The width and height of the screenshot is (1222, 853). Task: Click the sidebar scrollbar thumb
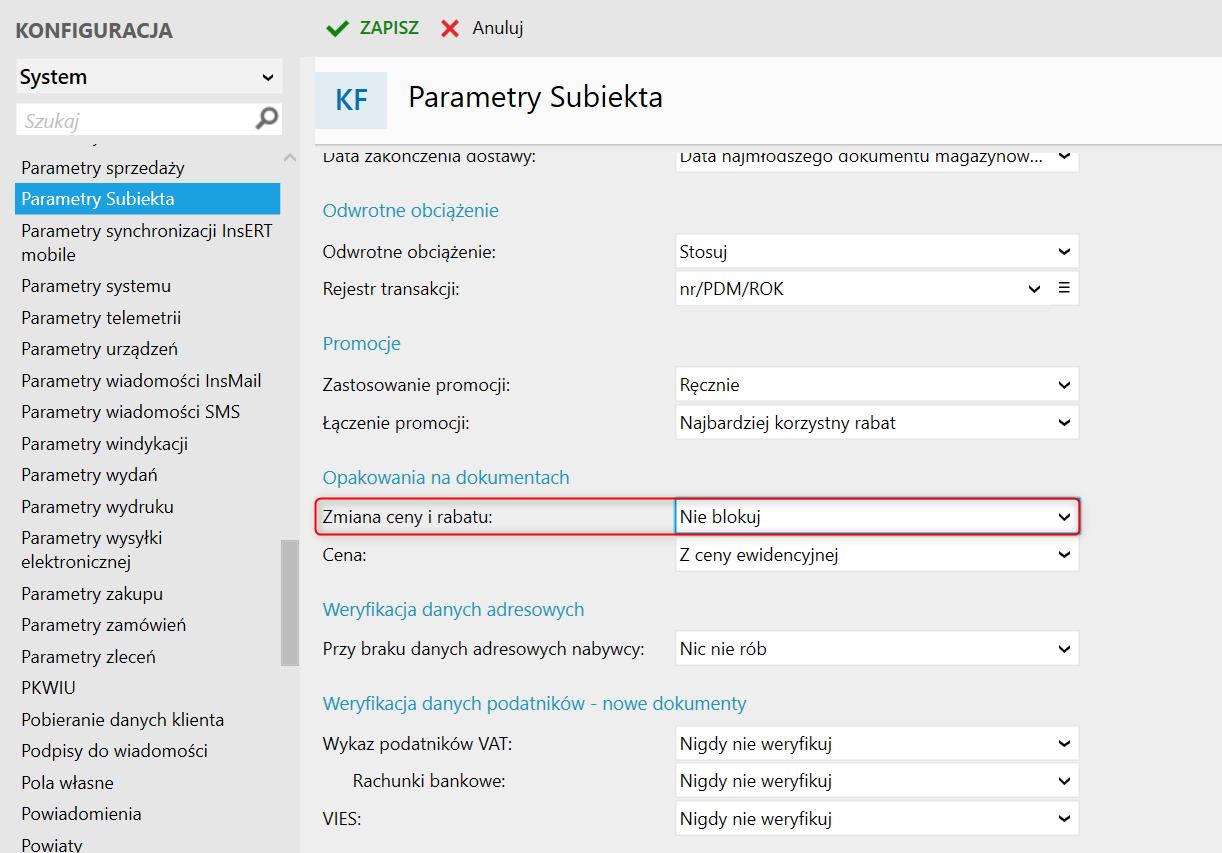coord(290,602)
